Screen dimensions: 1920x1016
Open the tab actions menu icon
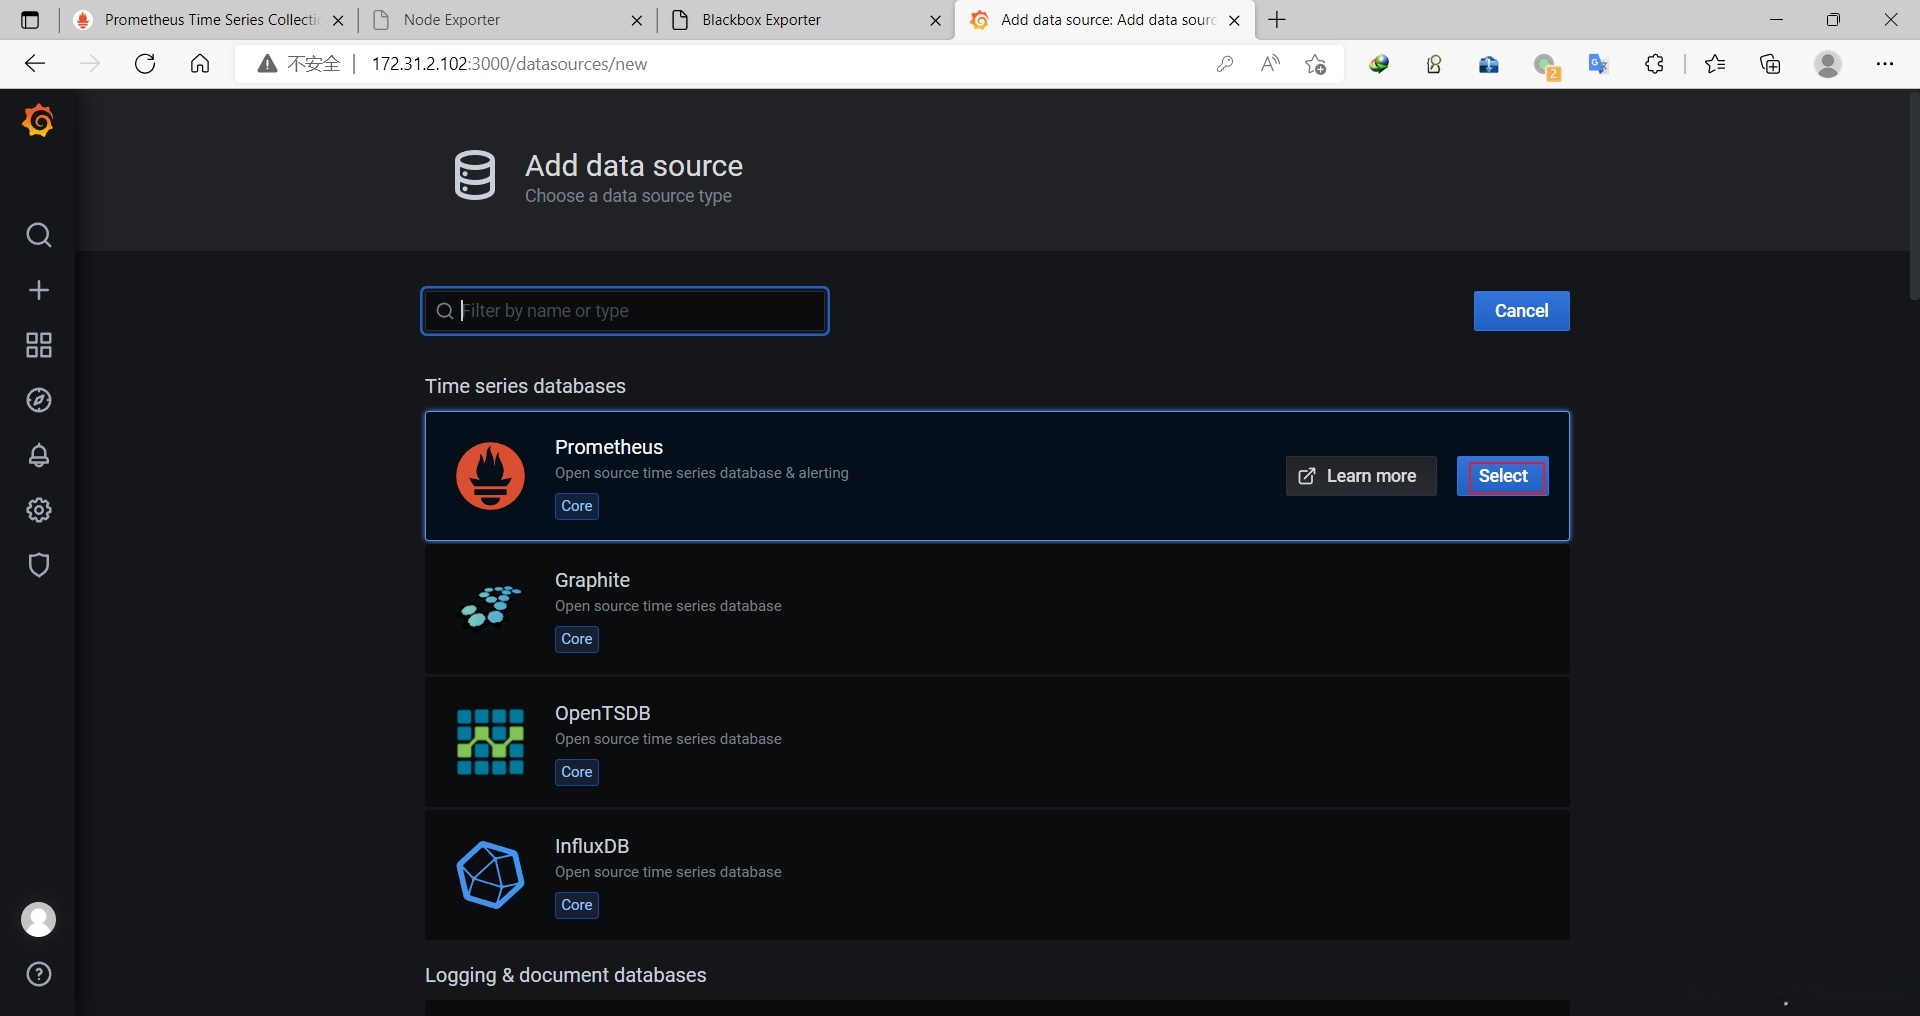[30, 20]
